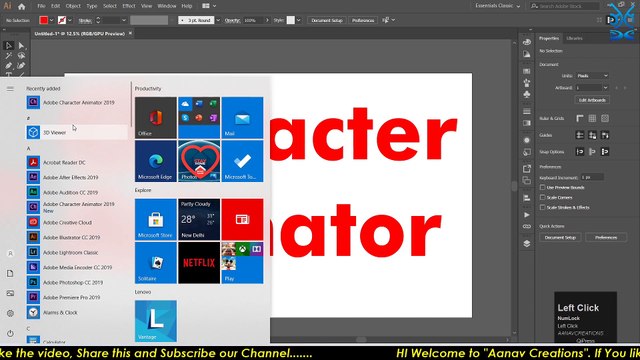
Task: Open the fill color dropdown arrow
Action: (x=51, y=20)
